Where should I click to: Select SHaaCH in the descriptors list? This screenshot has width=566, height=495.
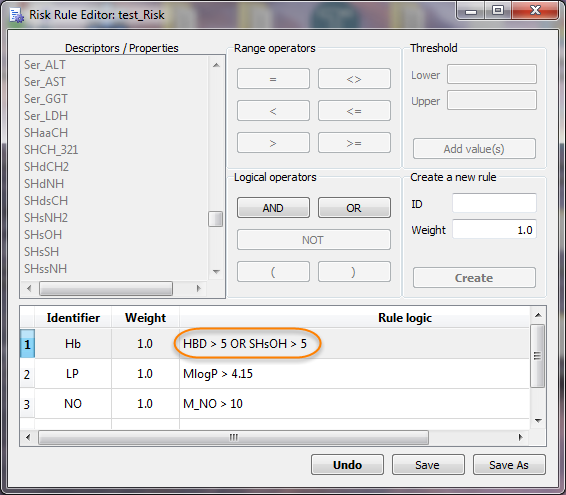click(x=46, y=133)
